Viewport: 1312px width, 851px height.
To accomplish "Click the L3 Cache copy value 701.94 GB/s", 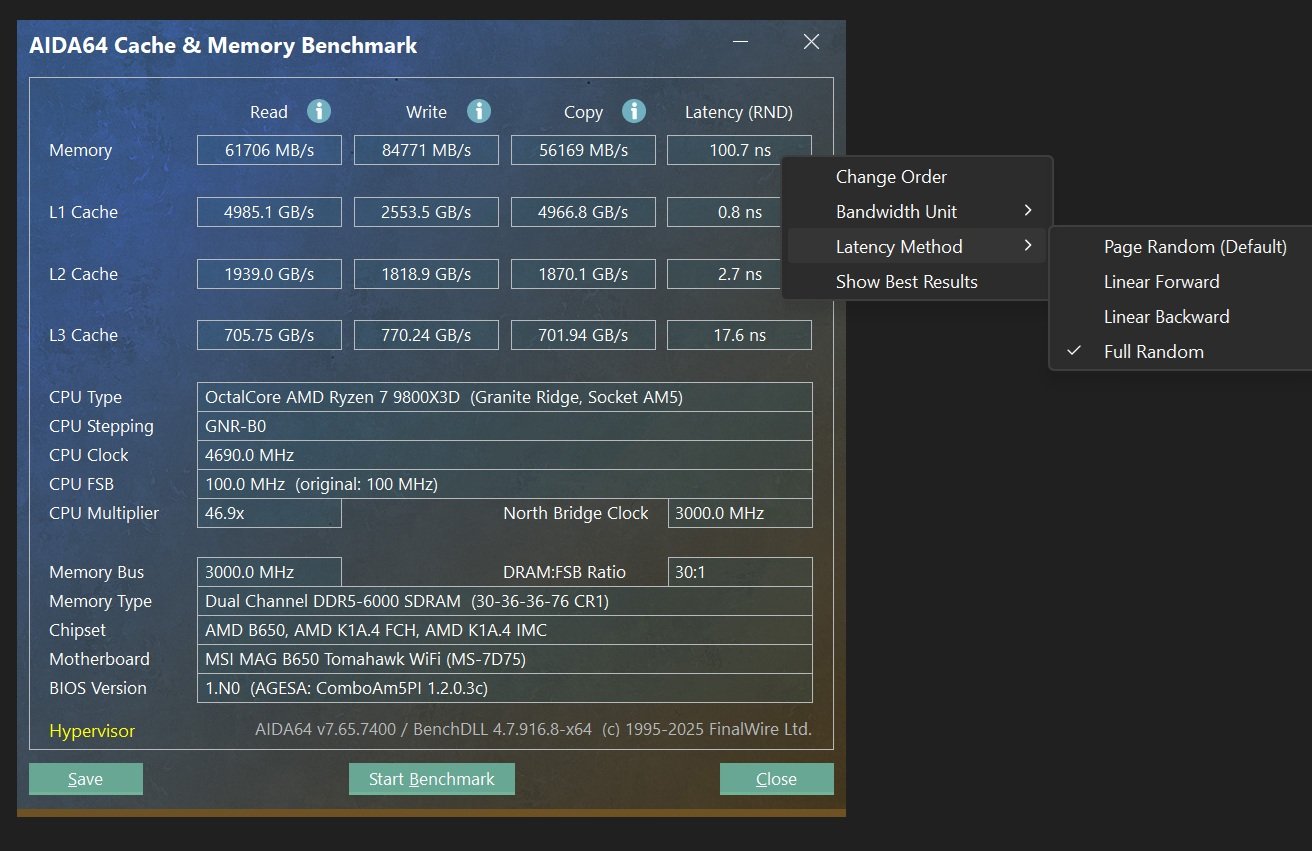I will 583,335.
